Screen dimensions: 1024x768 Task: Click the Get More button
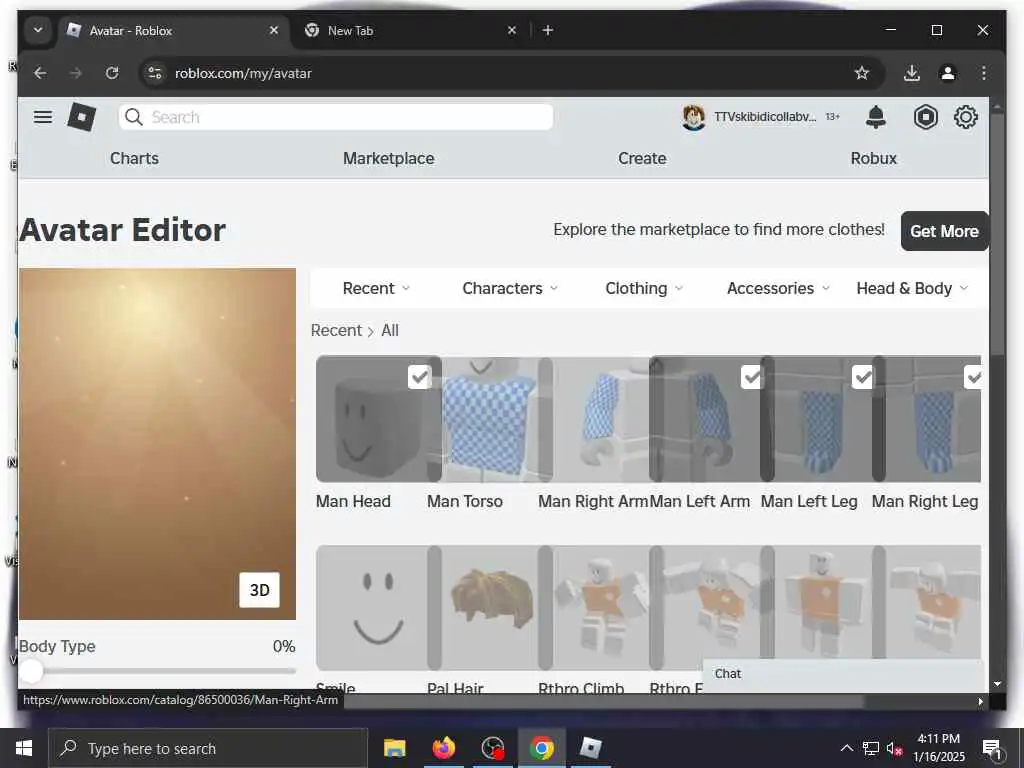[x=944, y=231]
